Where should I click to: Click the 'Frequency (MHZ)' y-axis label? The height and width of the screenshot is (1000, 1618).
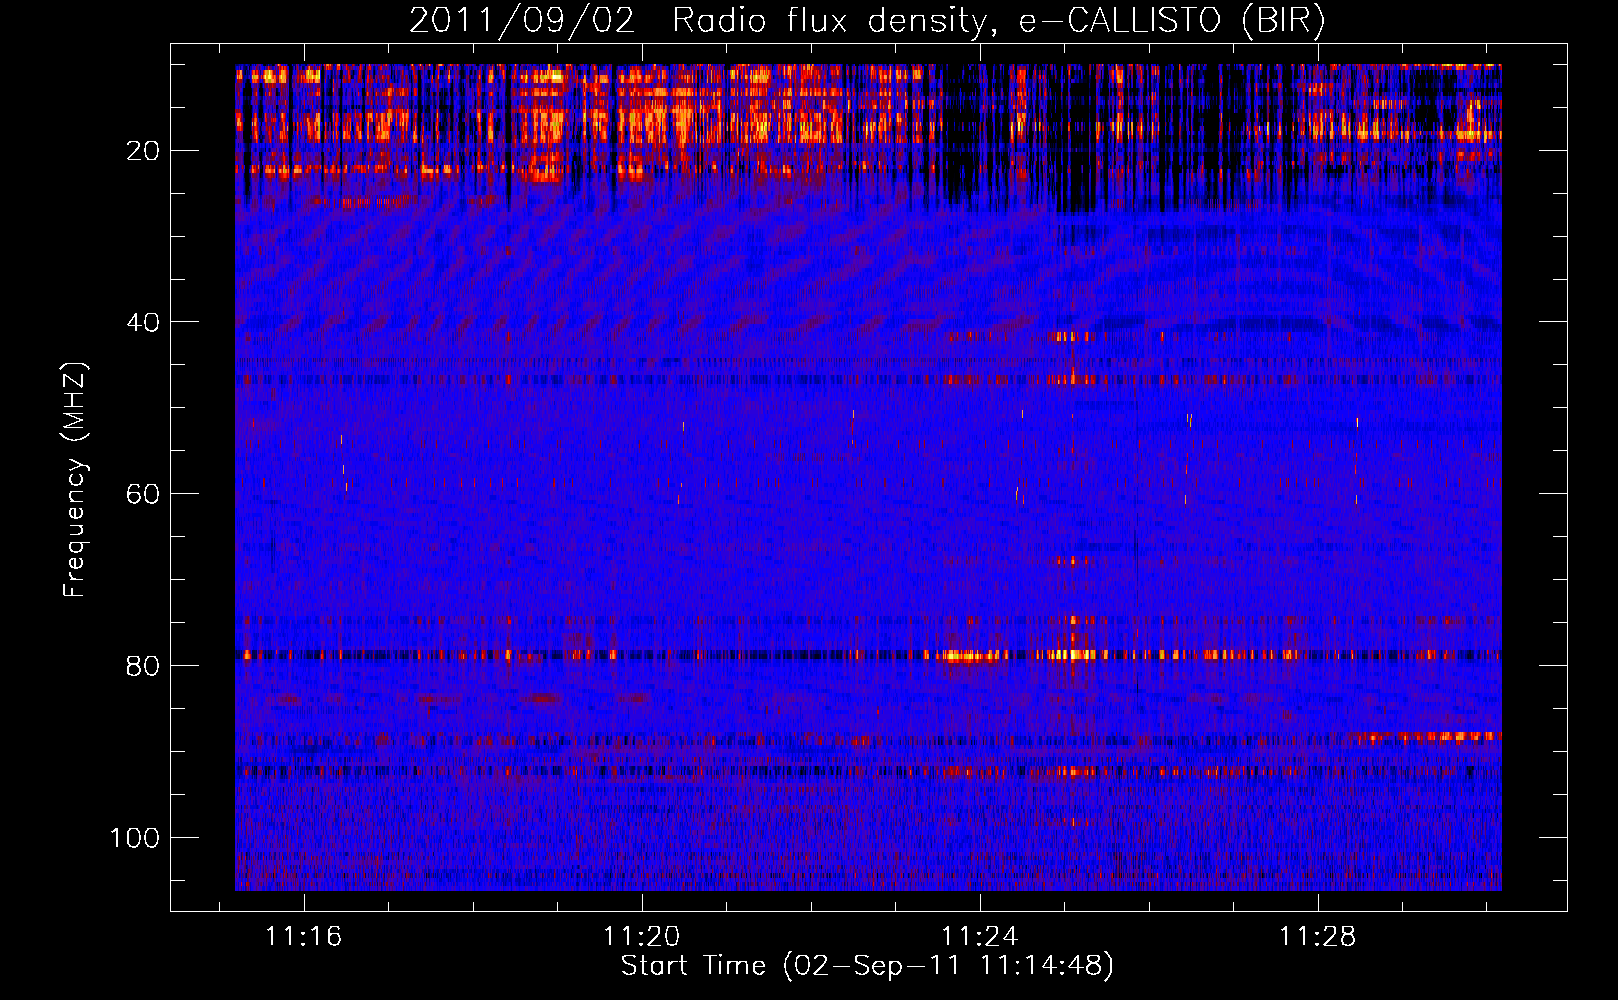point(75,480)
